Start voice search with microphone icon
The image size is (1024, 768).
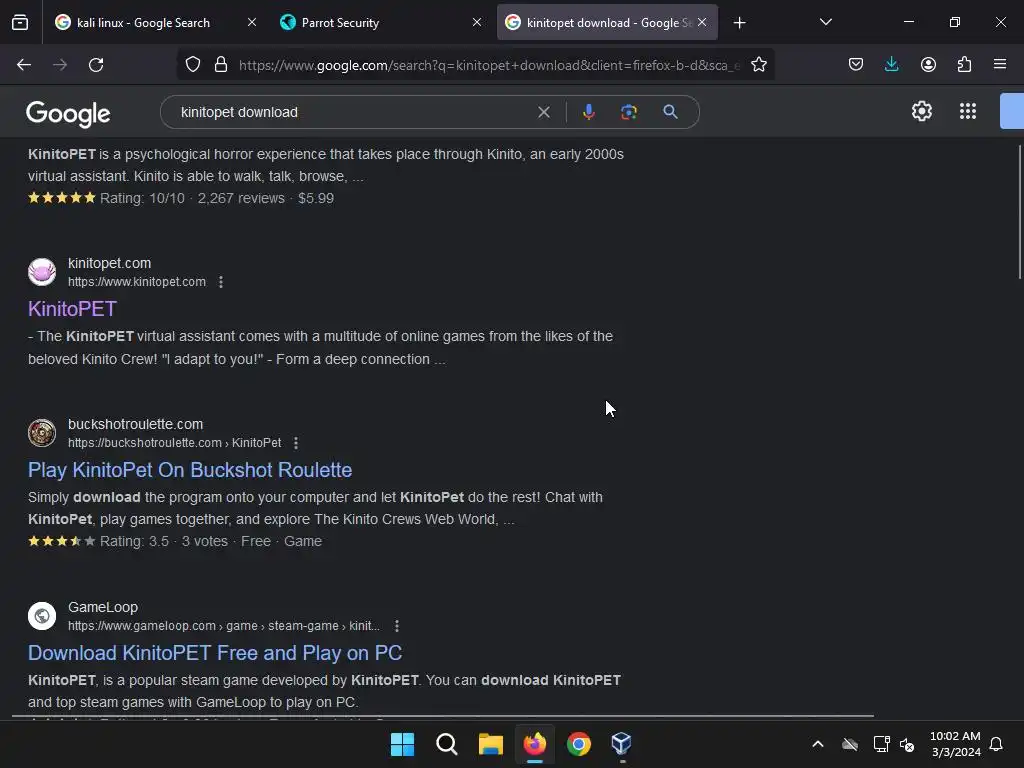[588, 112]
